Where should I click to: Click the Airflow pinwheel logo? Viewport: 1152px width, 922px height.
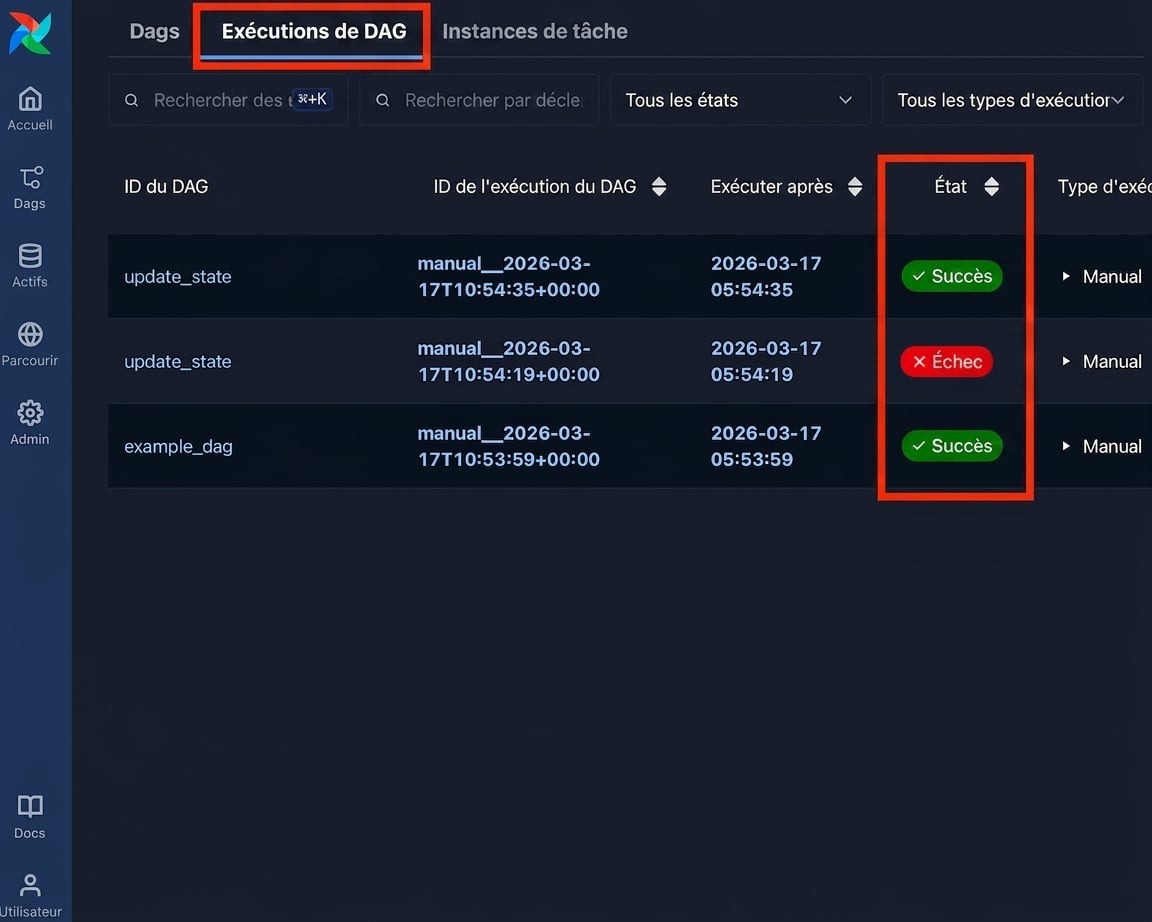pyautogui.click(x=30, y=33)
